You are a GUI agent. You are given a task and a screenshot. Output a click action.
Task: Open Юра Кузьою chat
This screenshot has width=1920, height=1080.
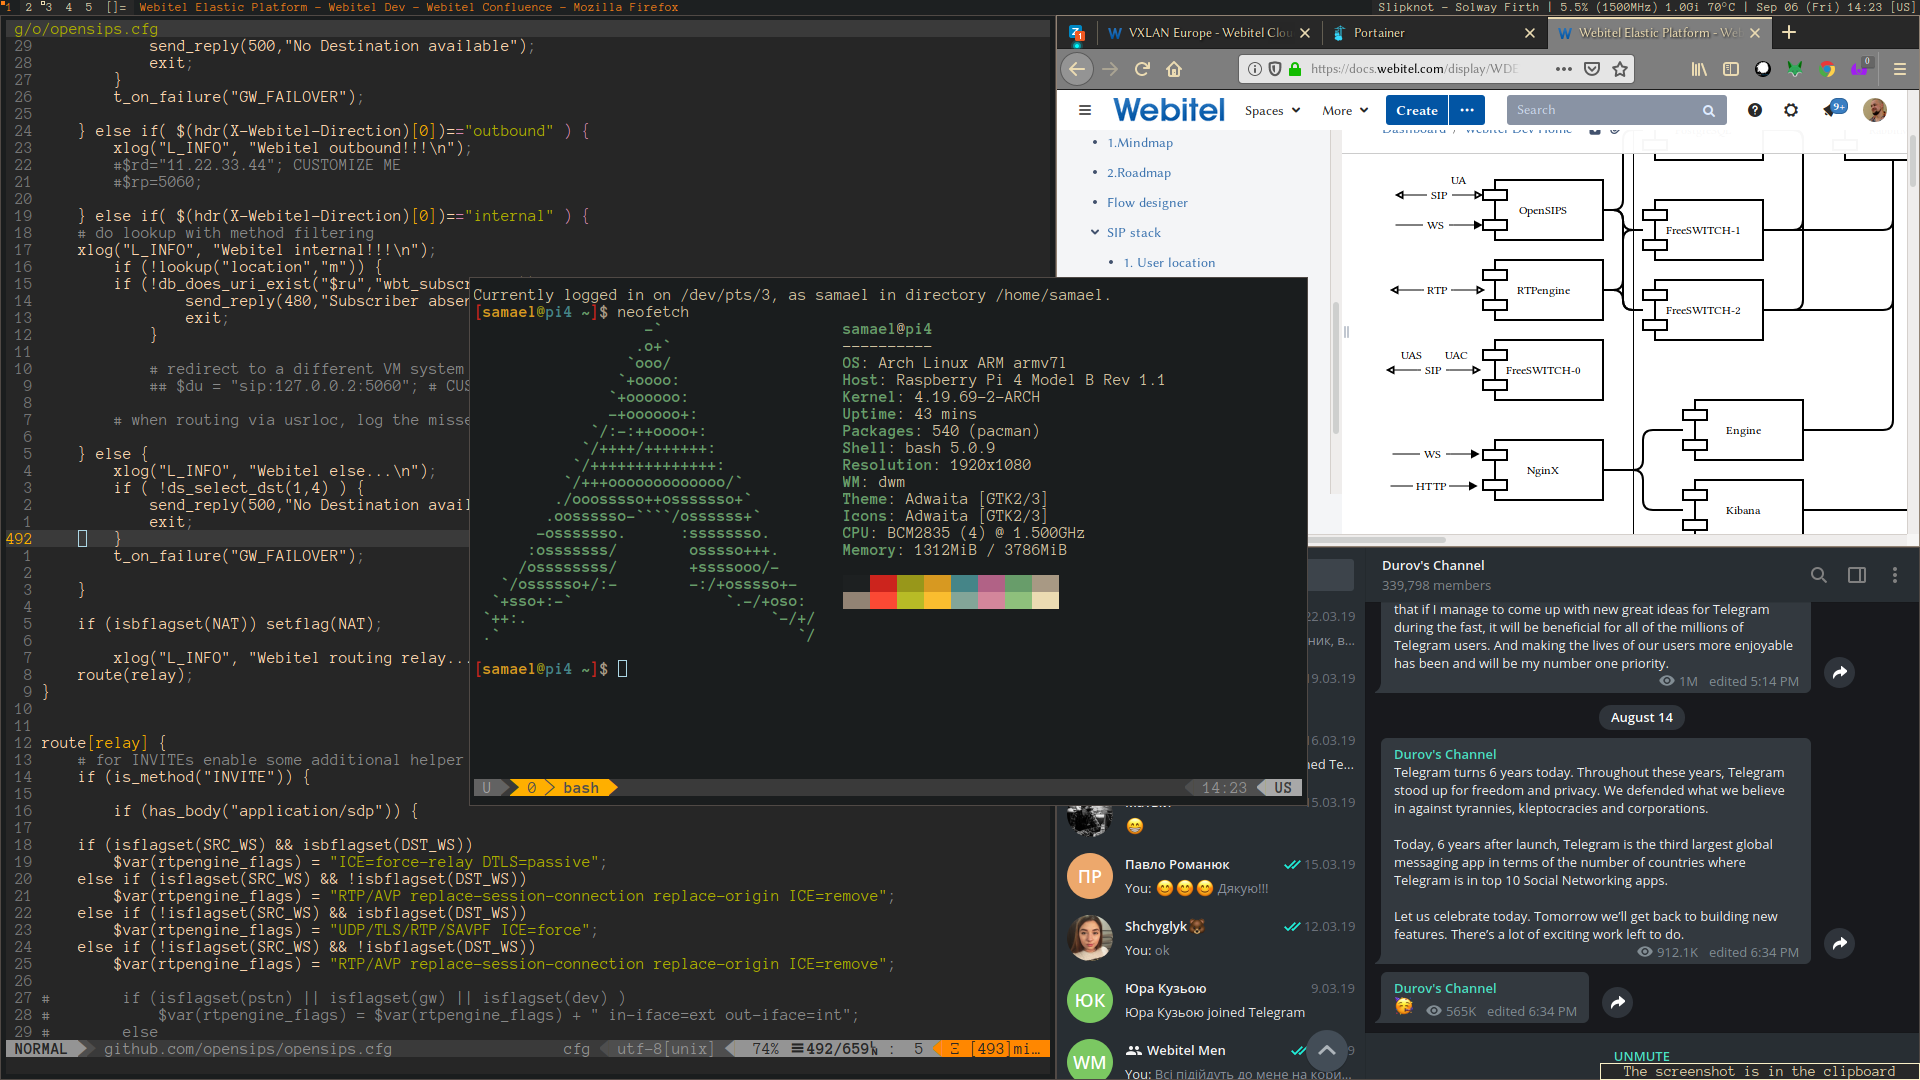click(x=1211, y=1000)
